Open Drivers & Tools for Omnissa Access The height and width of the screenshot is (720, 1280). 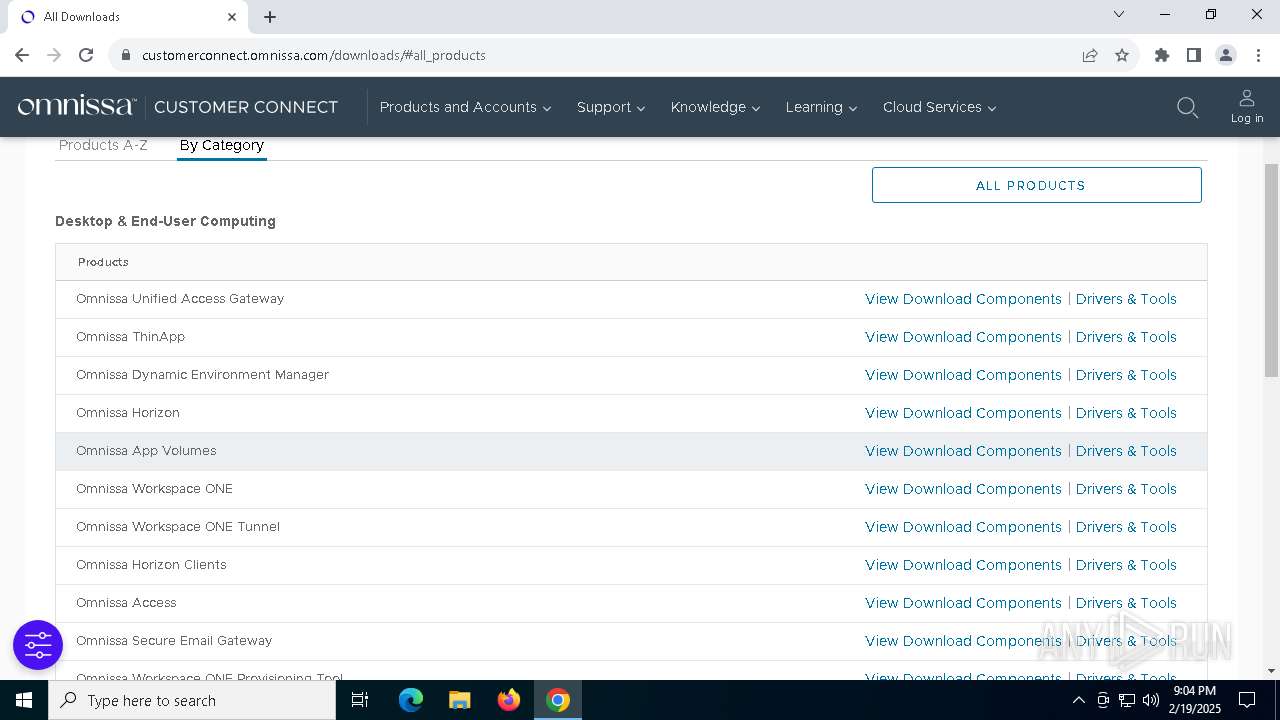[1126, 603]
